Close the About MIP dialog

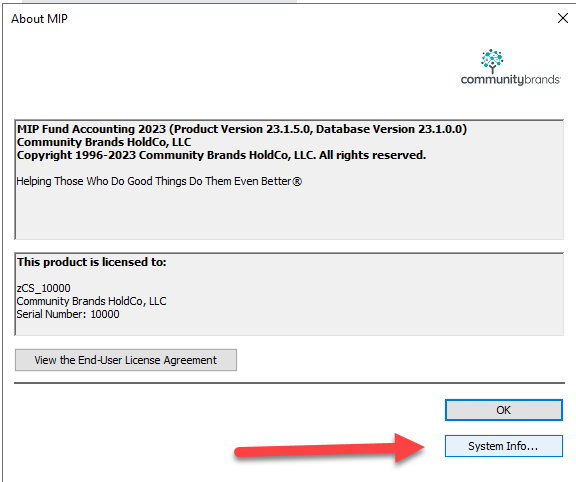[x=562, y=18]
